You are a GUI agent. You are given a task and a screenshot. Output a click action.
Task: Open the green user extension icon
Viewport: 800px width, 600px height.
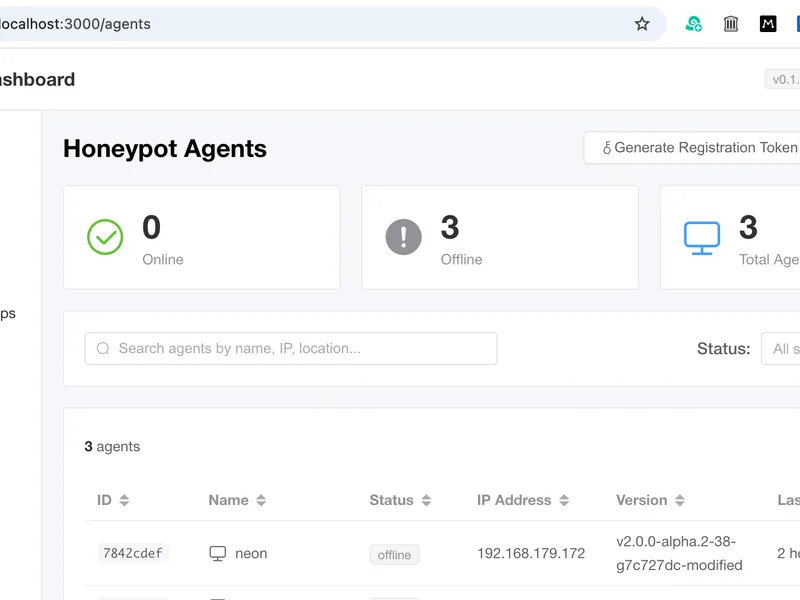pos(693,23)
